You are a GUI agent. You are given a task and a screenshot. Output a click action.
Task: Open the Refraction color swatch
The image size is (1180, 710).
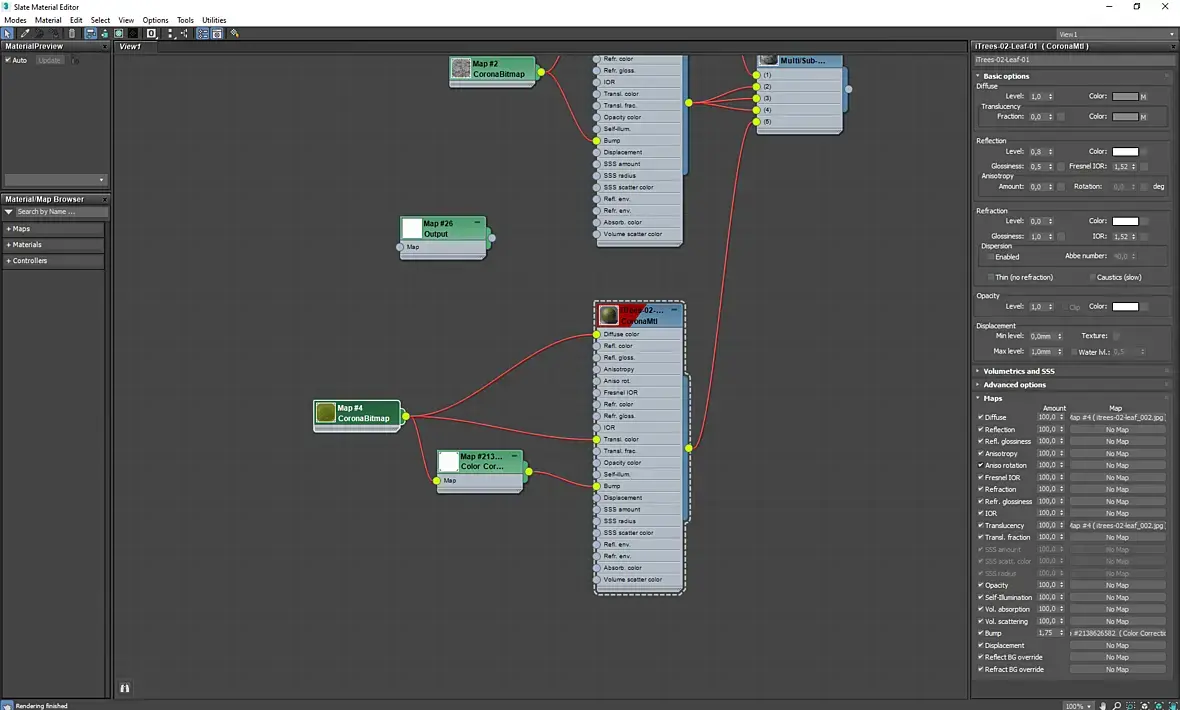click(1125, 221)
